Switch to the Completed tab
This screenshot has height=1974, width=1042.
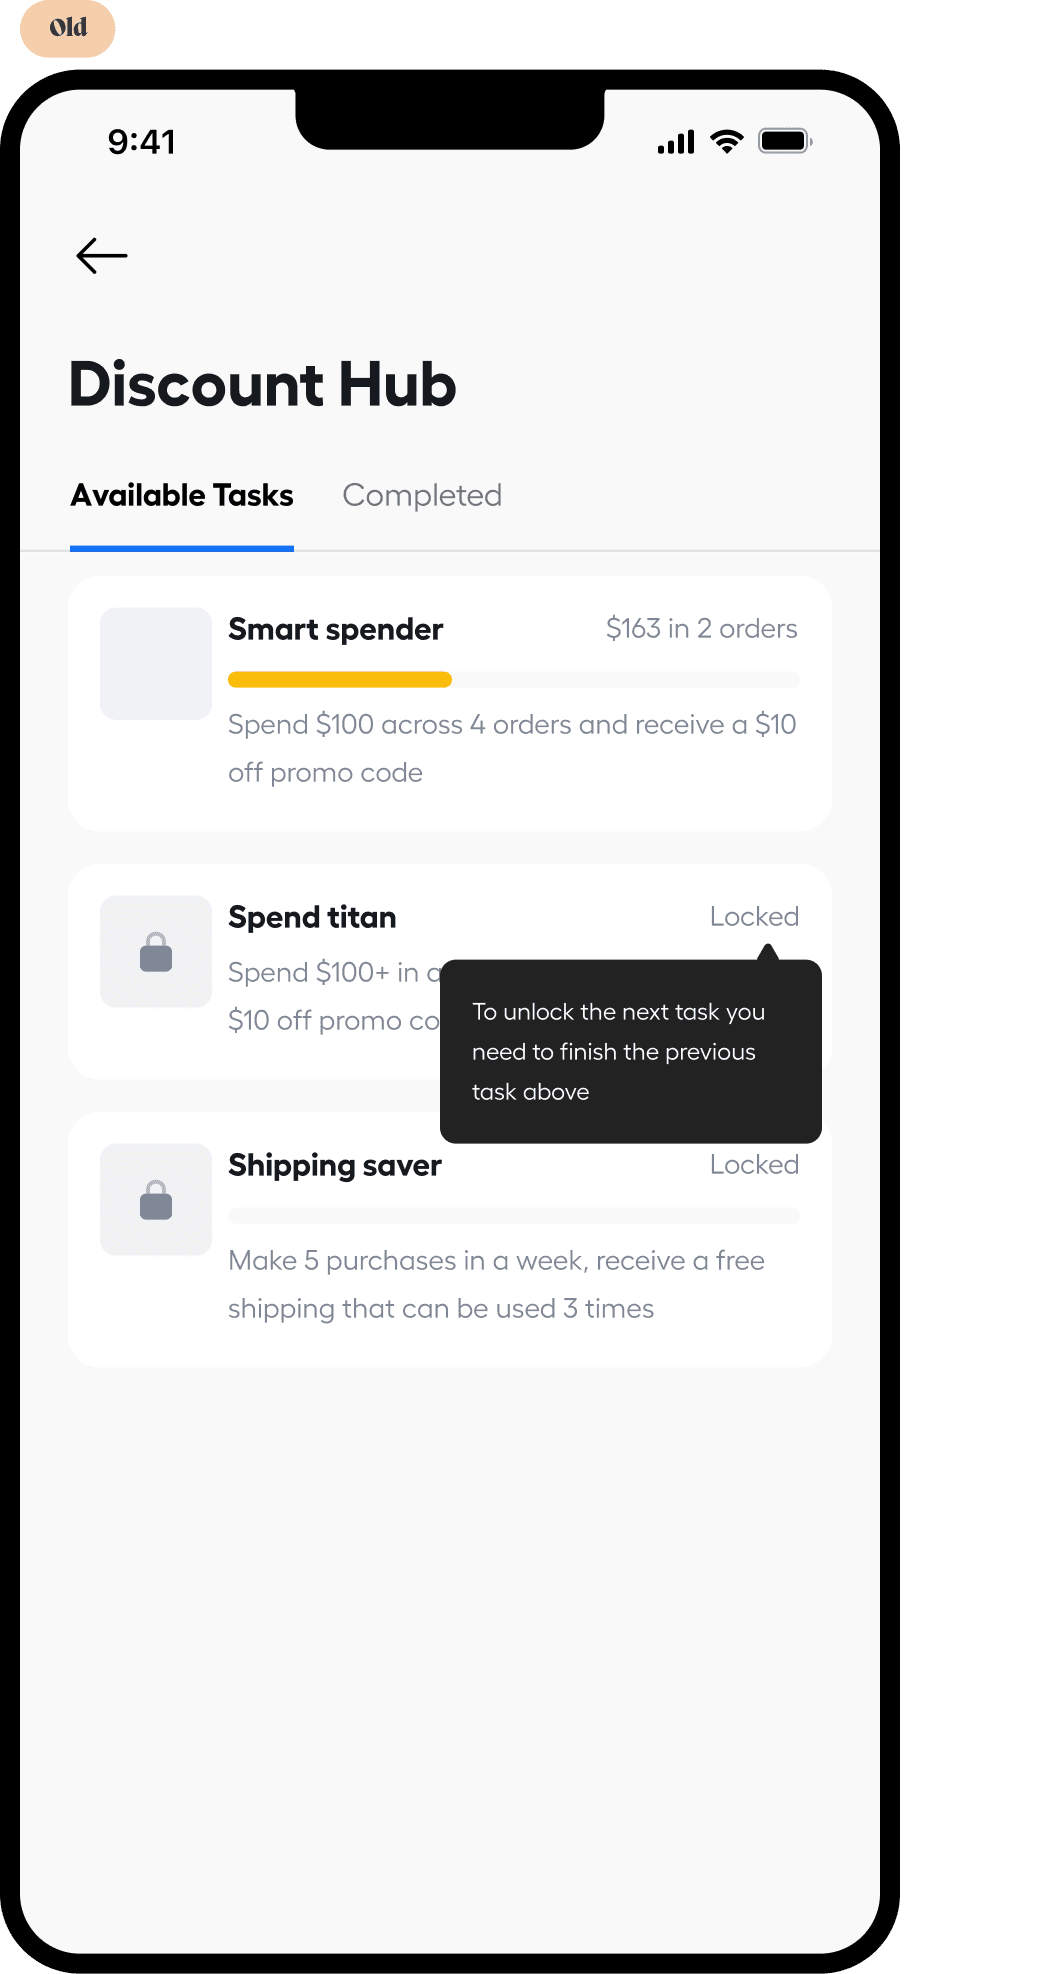[x=422, y=495]
